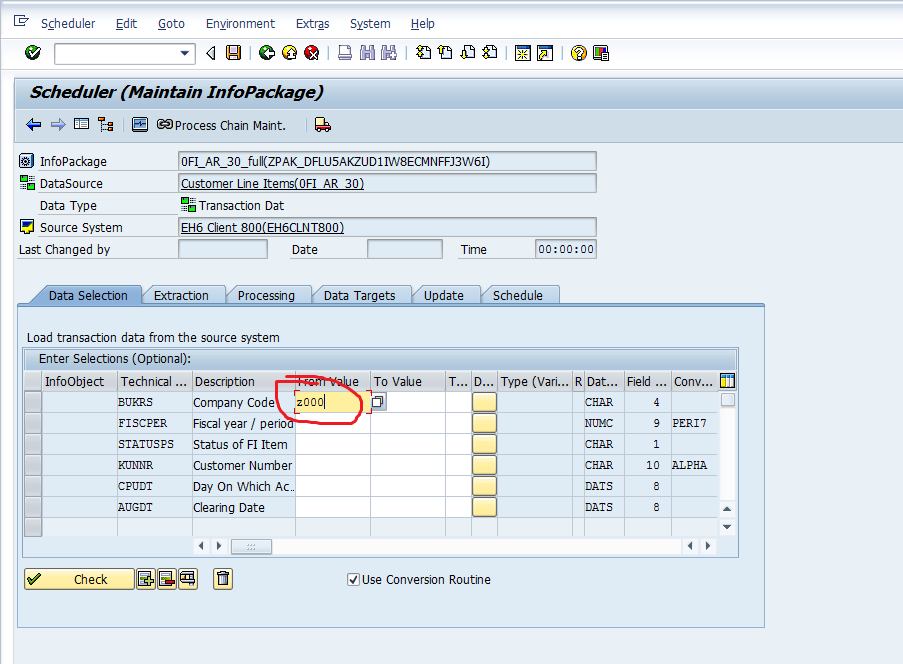Click the Find (binoculars) icon

click(367, 52)
